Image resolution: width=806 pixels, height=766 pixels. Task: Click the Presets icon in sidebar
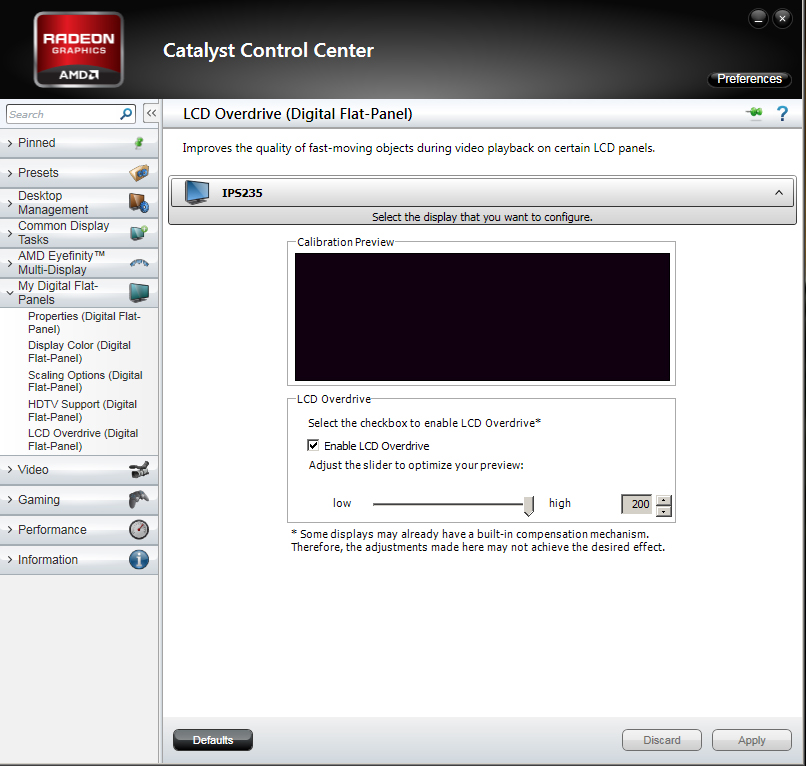pos(139,173)
